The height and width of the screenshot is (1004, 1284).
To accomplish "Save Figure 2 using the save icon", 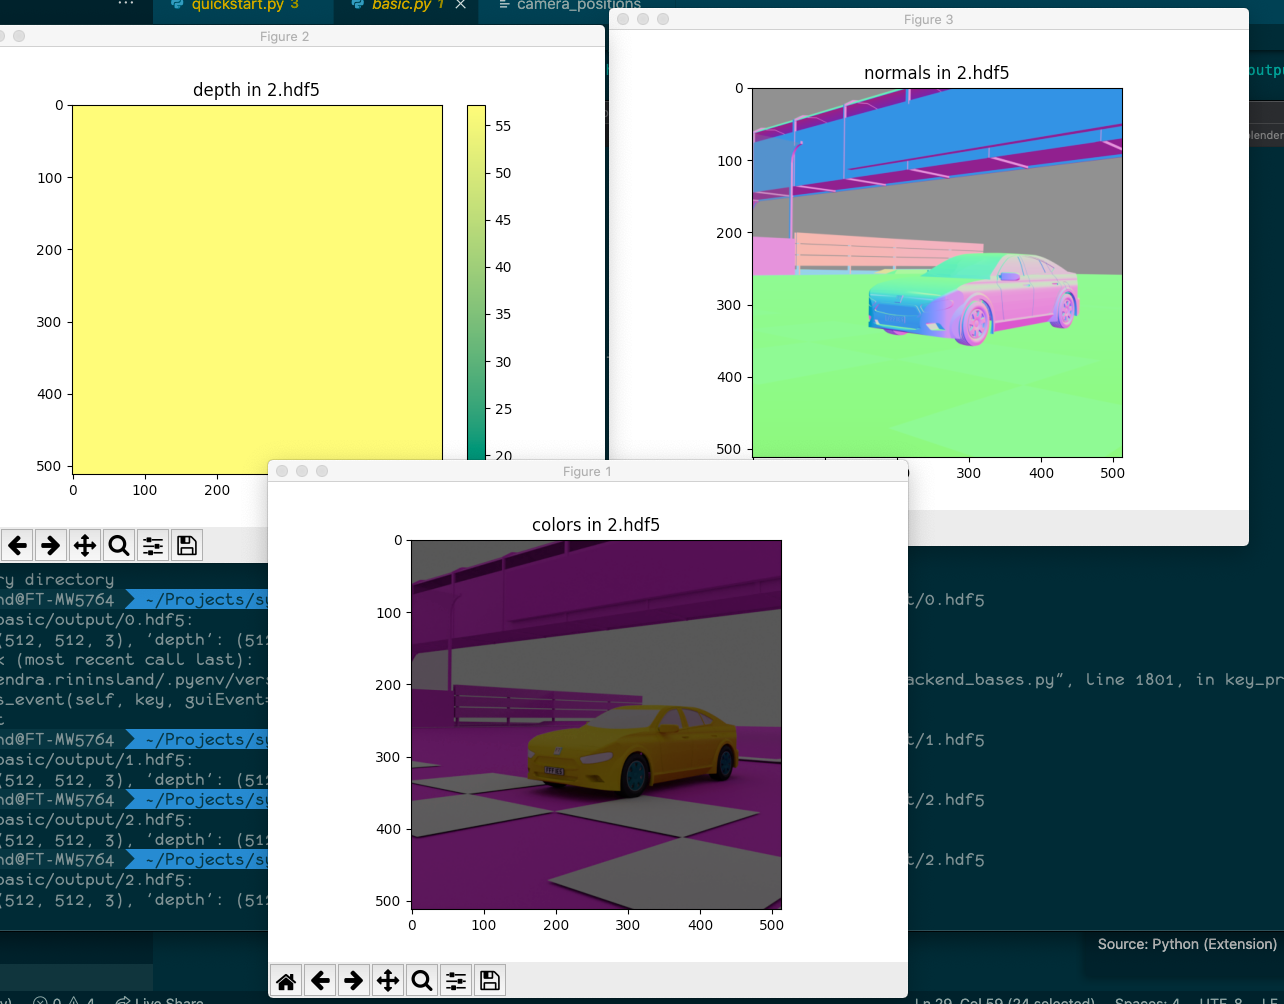I will (x=186, y=545).
